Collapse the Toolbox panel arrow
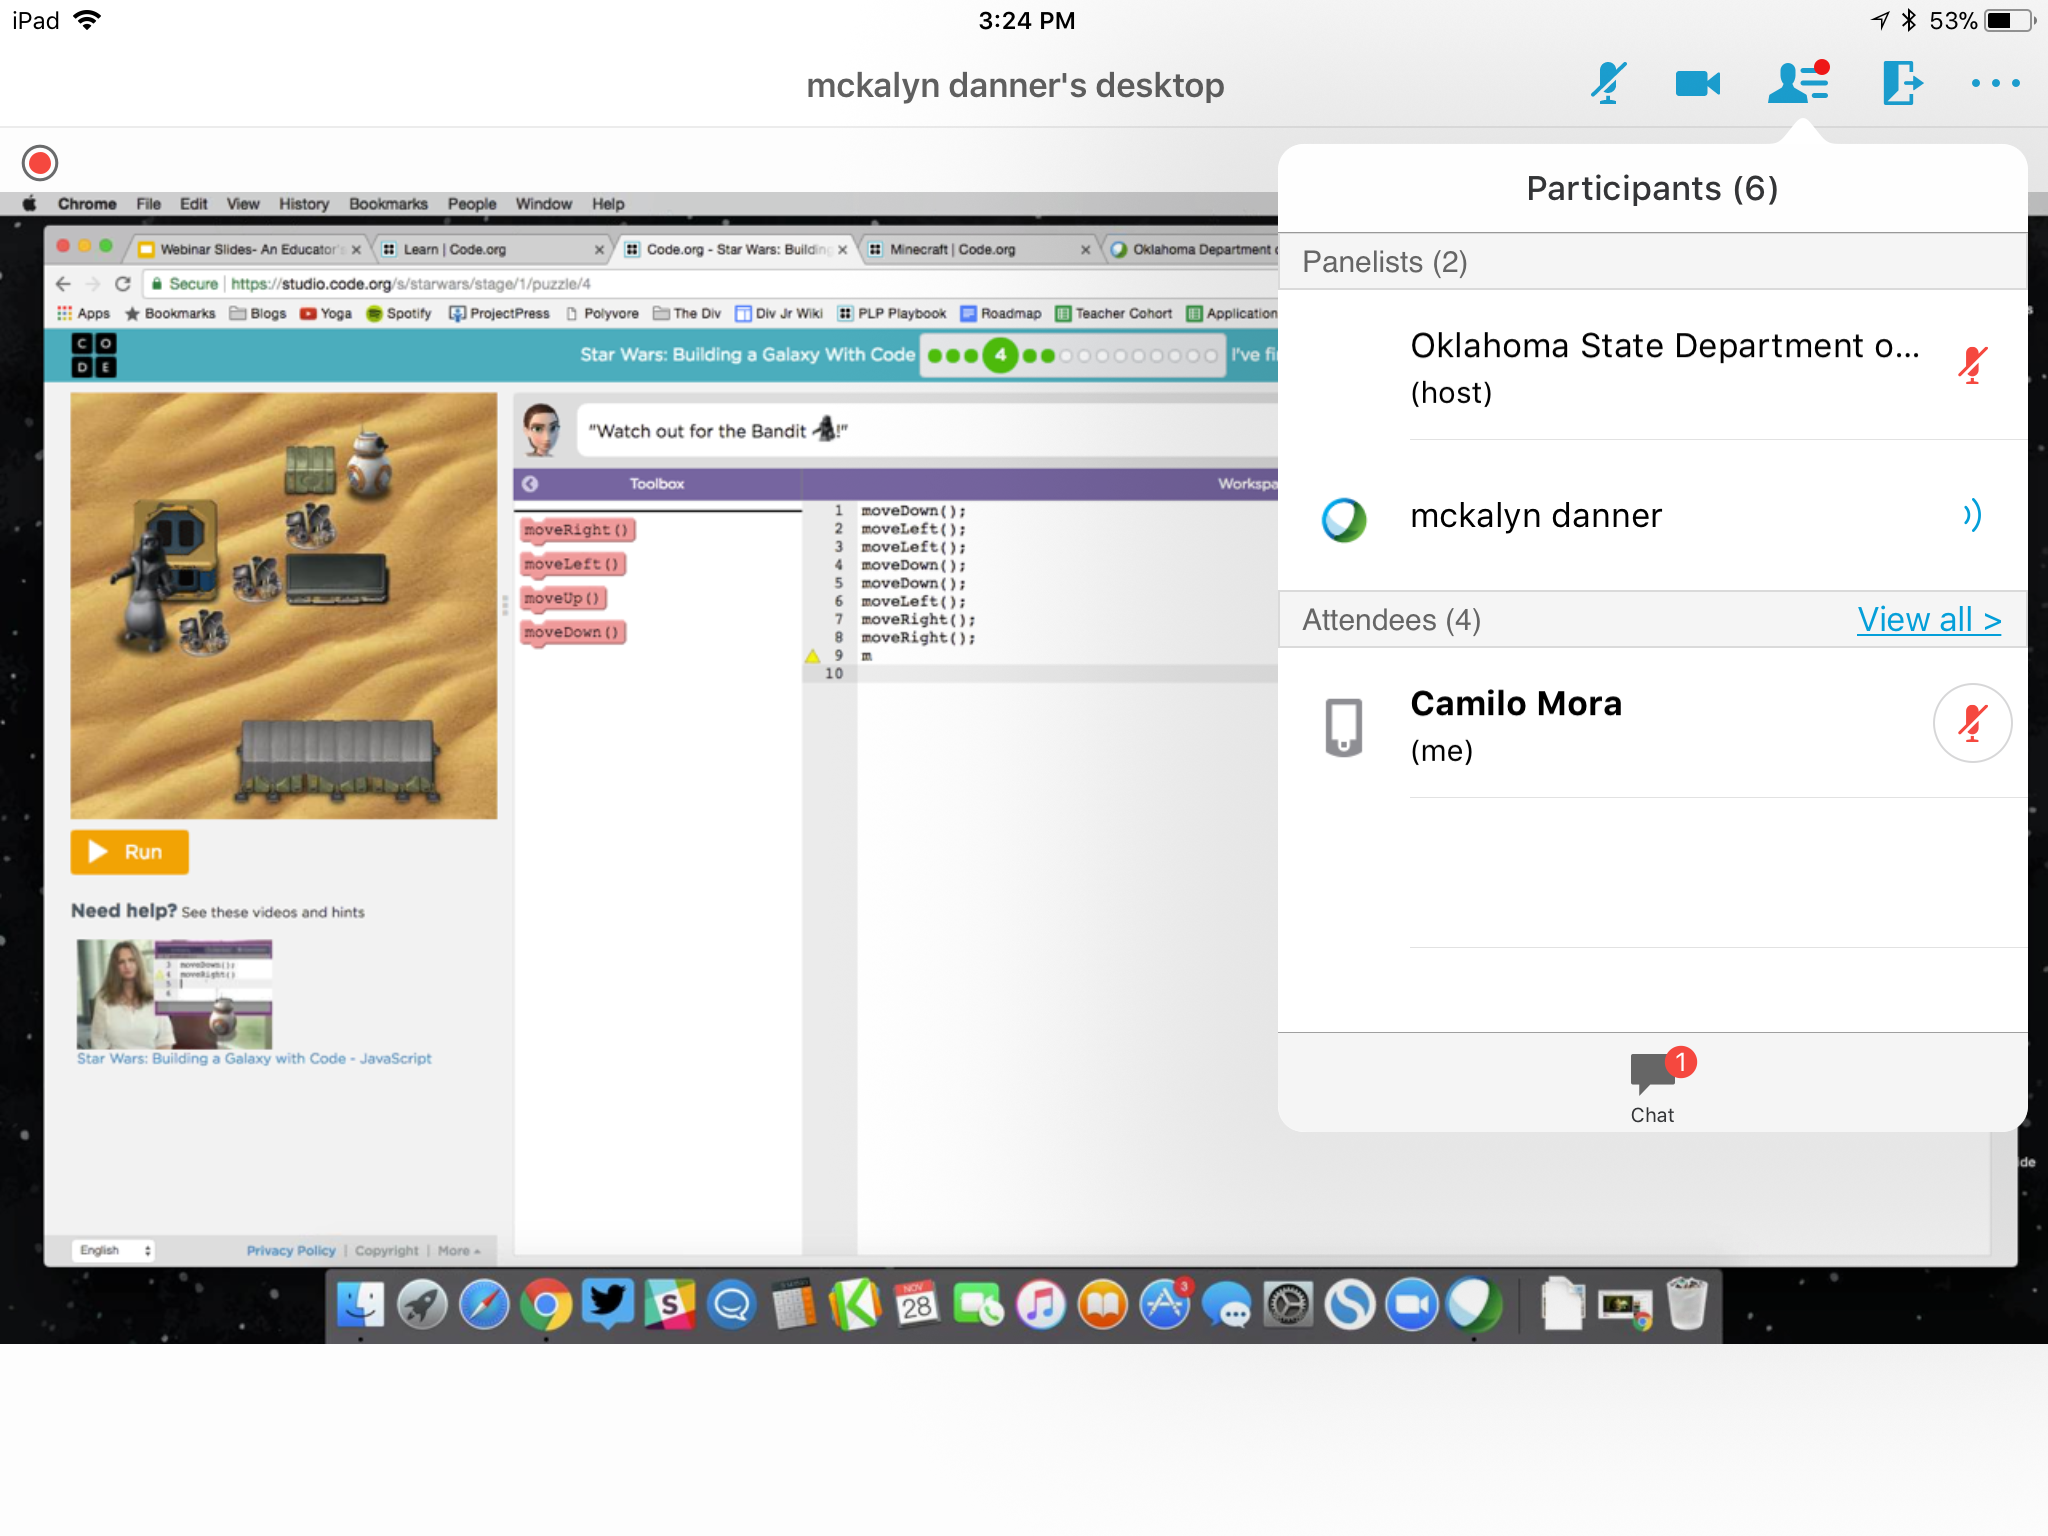 coord(530,484)
